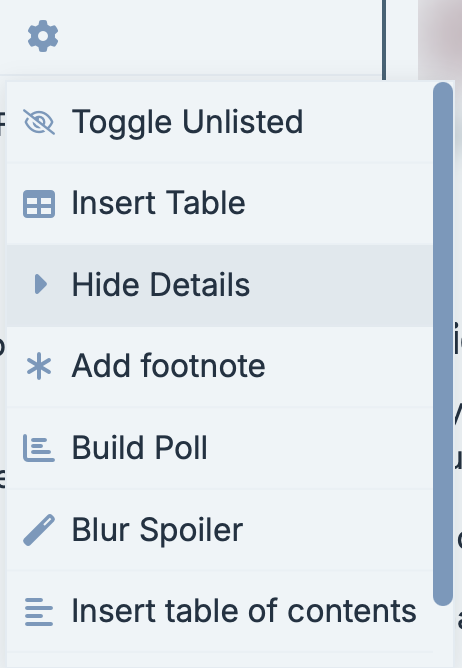Screen dimensions: 462x668
Task: Click the dark vertical divider beside the gear toolbar
Action: coord(384,40)
